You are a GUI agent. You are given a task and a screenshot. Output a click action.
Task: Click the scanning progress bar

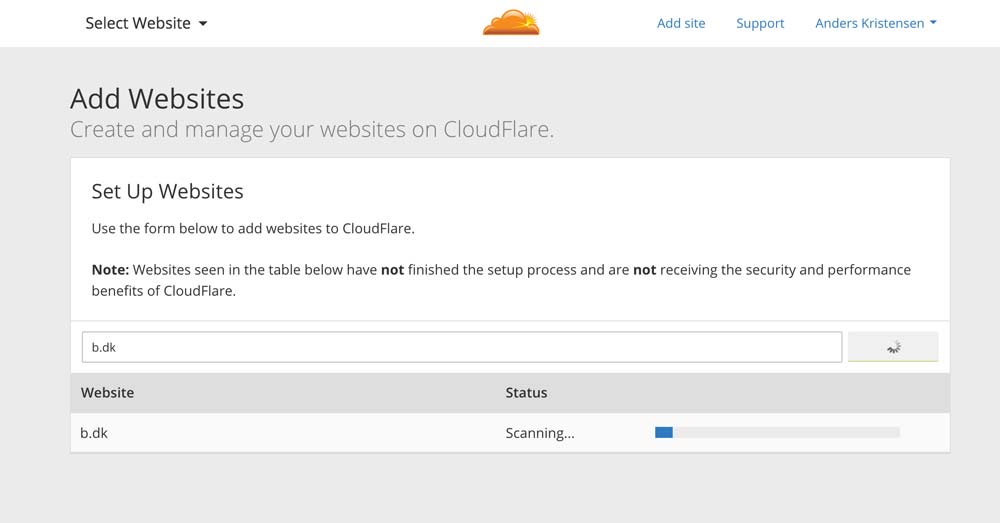[x=777, y=432]
